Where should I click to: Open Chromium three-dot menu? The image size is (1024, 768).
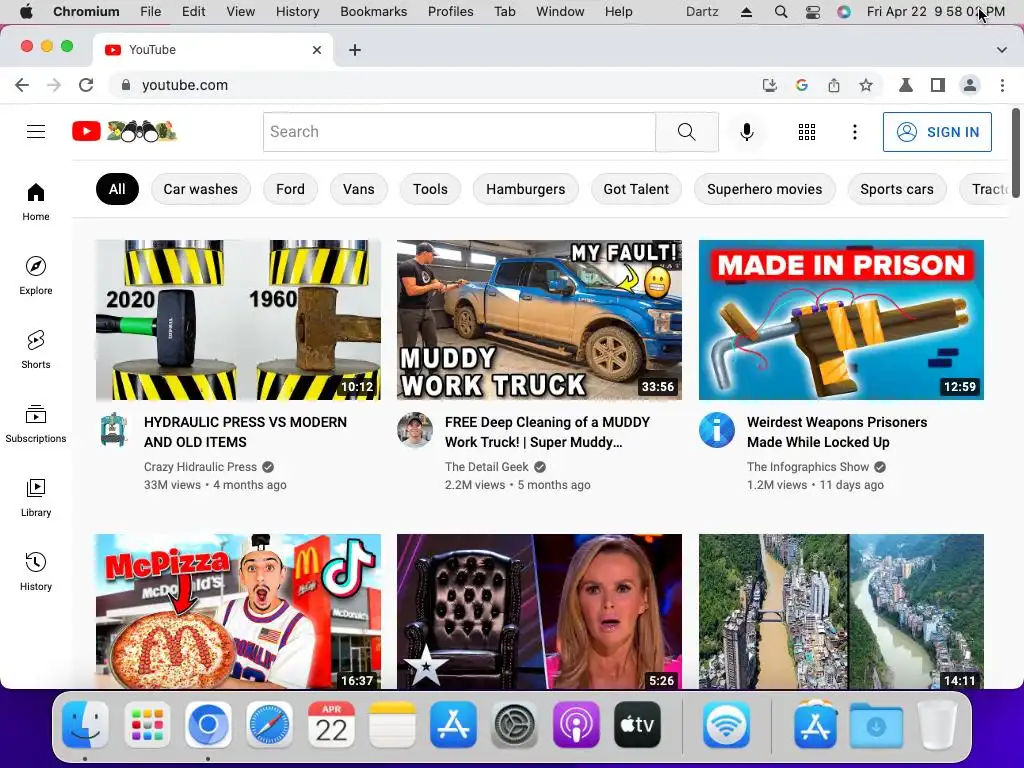[1002, 85]
